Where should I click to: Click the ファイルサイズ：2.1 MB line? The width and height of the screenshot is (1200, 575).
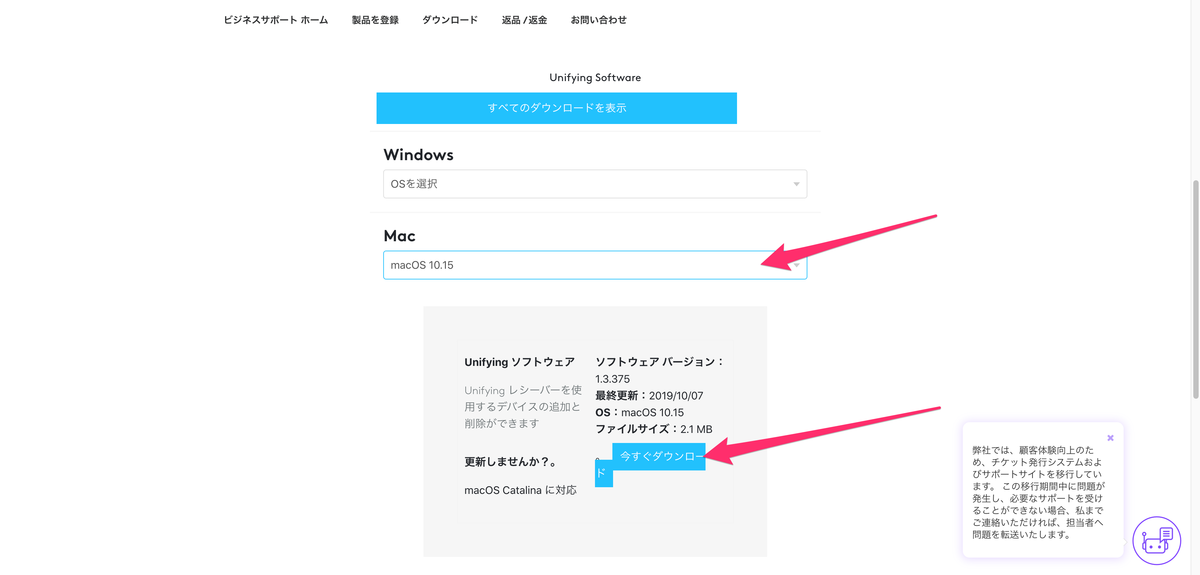tap(653, 429)
